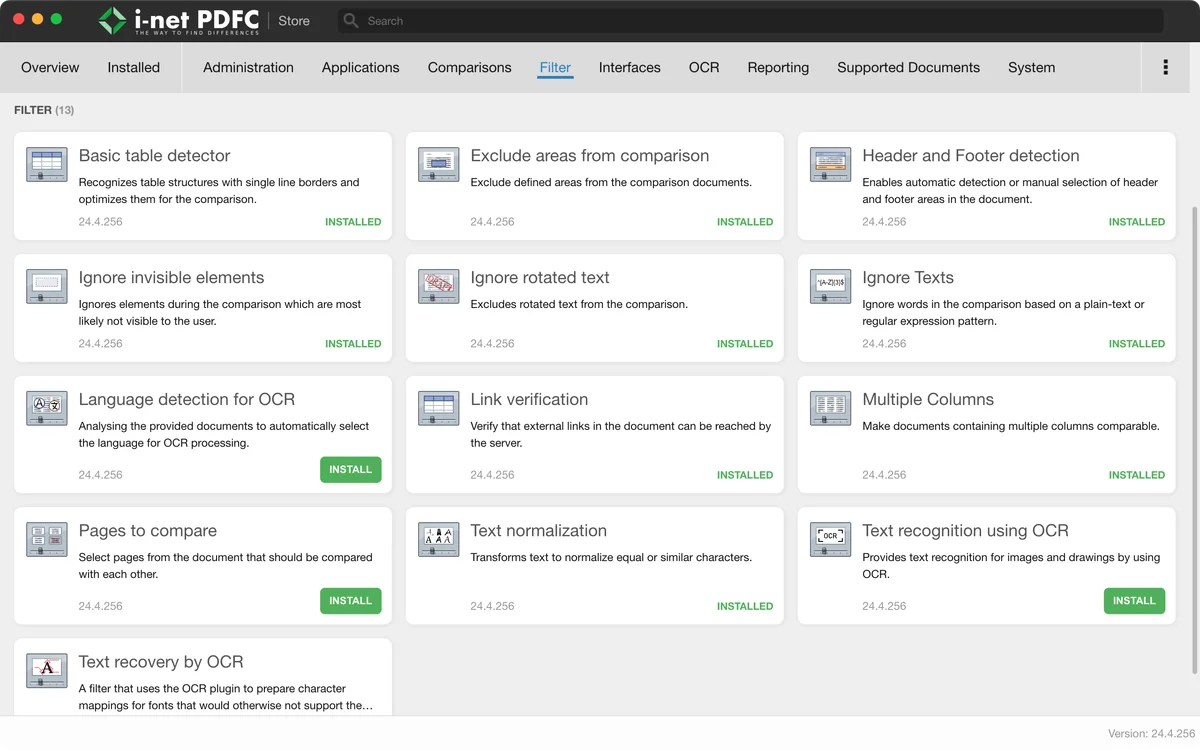Viewport: 1200px width, 750px height.
Task: Click the Ignore Texts regex icon
Action: (830, 287)
